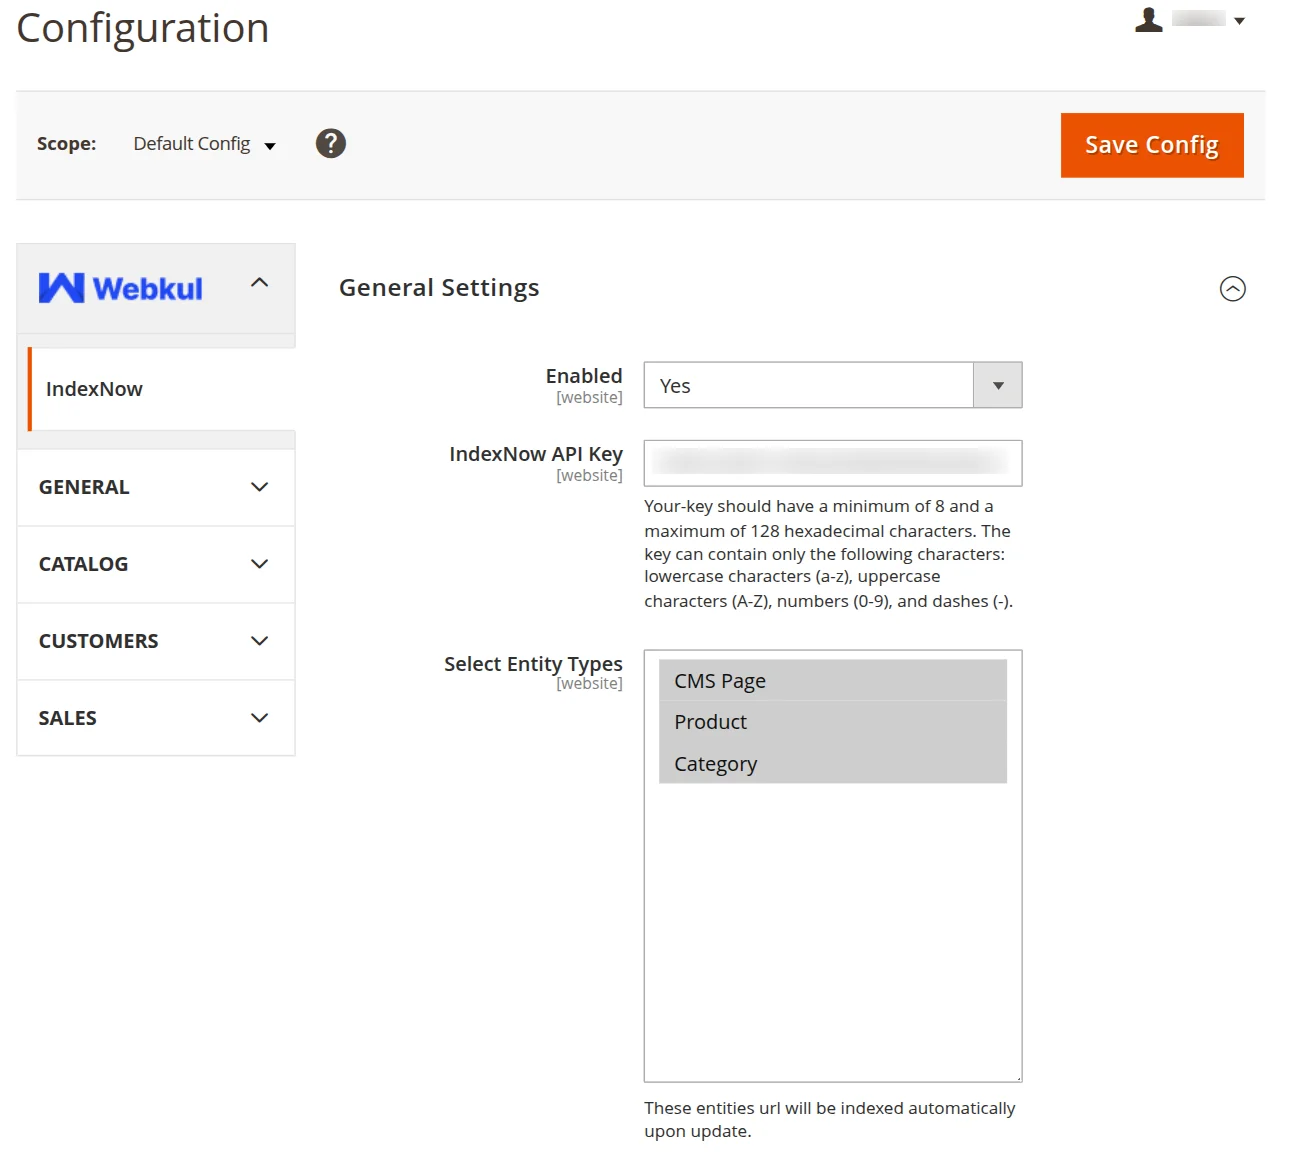Click the entity list resize handle
The height and width of the screenshot is (1156, 1300).
point(1018,1078)
